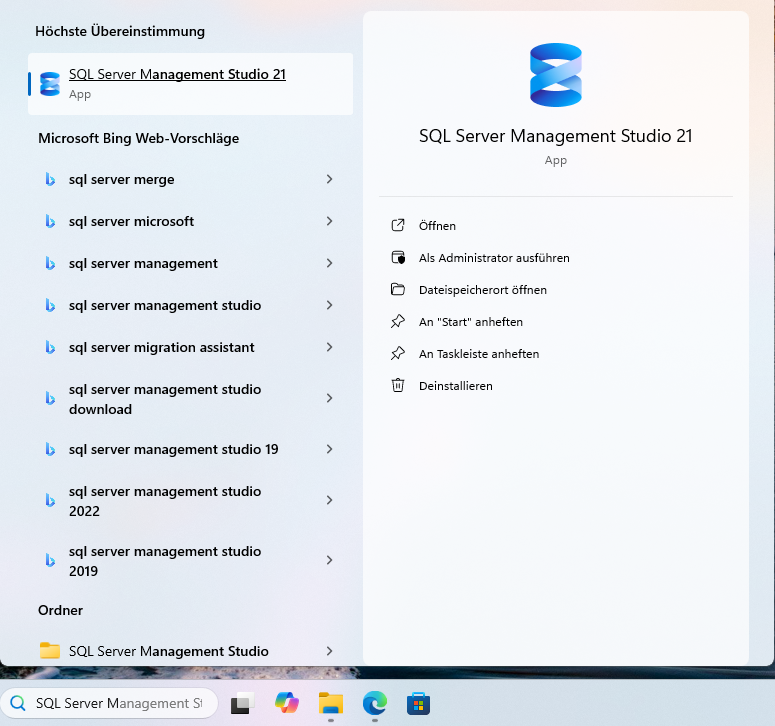Click the taskbar search box
The height and width of the screenshot is (726, 775).
[x=109, y=703]
